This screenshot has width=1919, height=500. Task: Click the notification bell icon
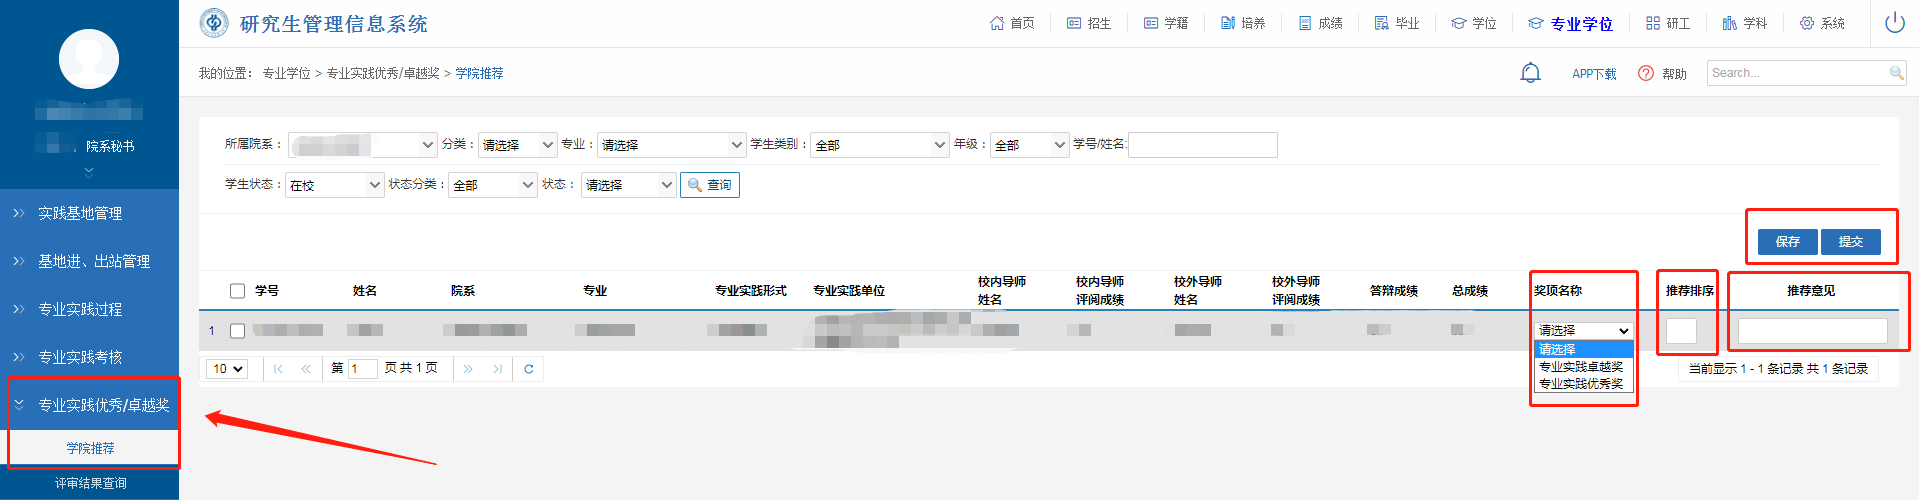[x=1530, y=73]
